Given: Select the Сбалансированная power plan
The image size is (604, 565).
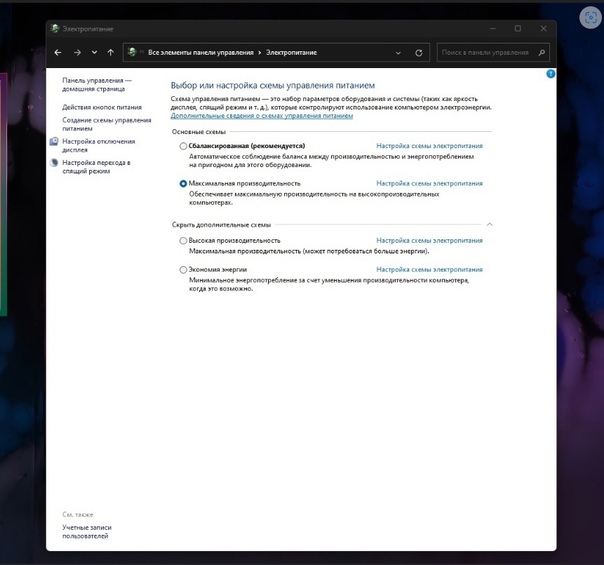Looking at the screenshot, I should (183, 146).
